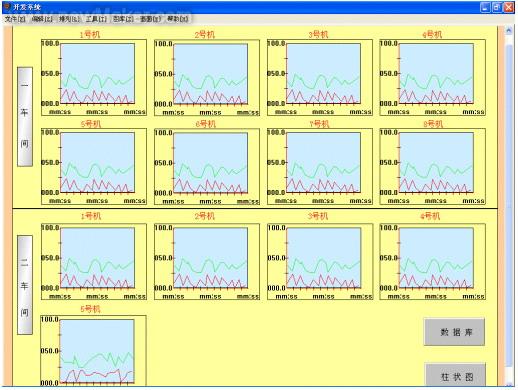Open the 编辑 menu

[42, 19]
